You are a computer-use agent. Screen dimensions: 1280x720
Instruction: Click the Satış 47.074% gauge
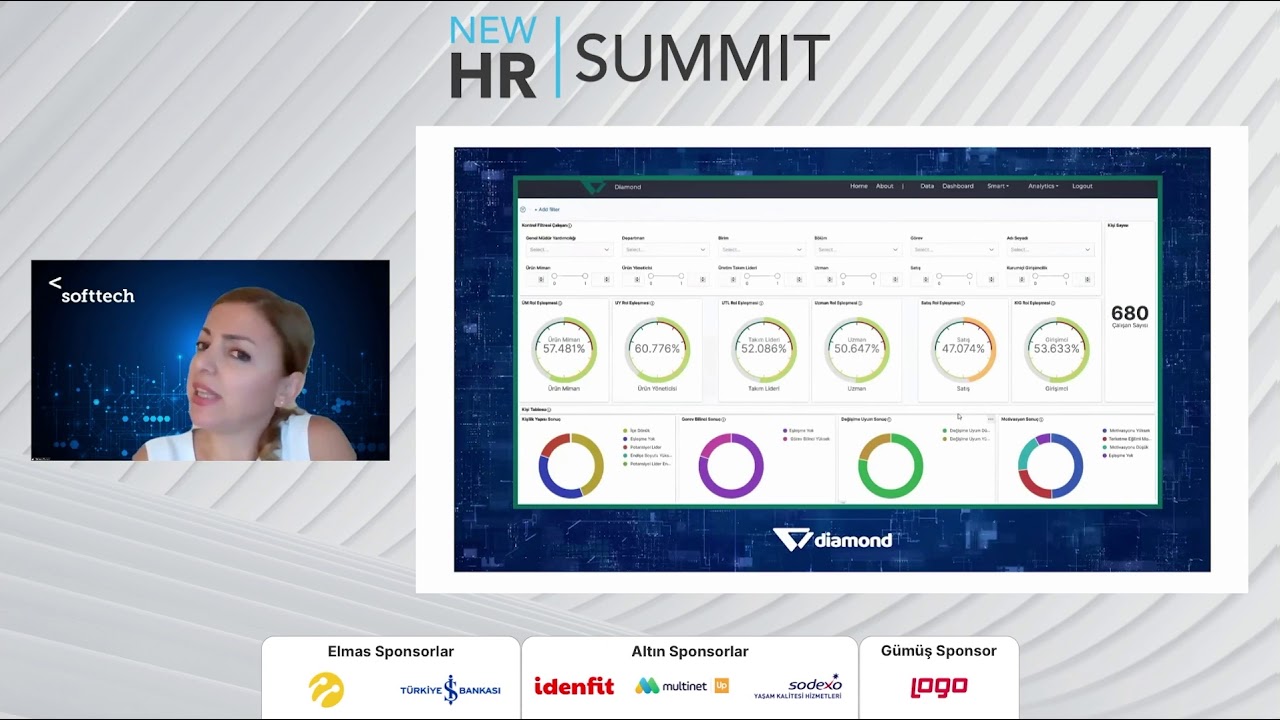964,350
